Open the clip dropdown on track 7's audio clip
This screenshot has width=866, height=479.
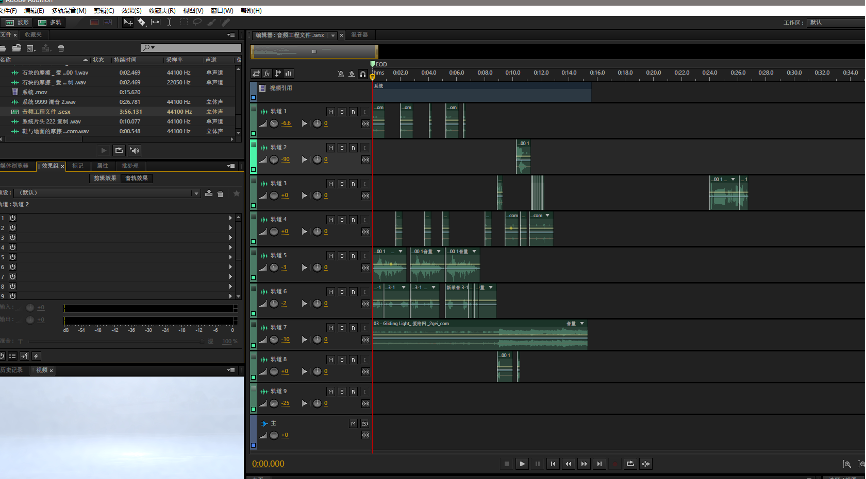tap(581, 324)
